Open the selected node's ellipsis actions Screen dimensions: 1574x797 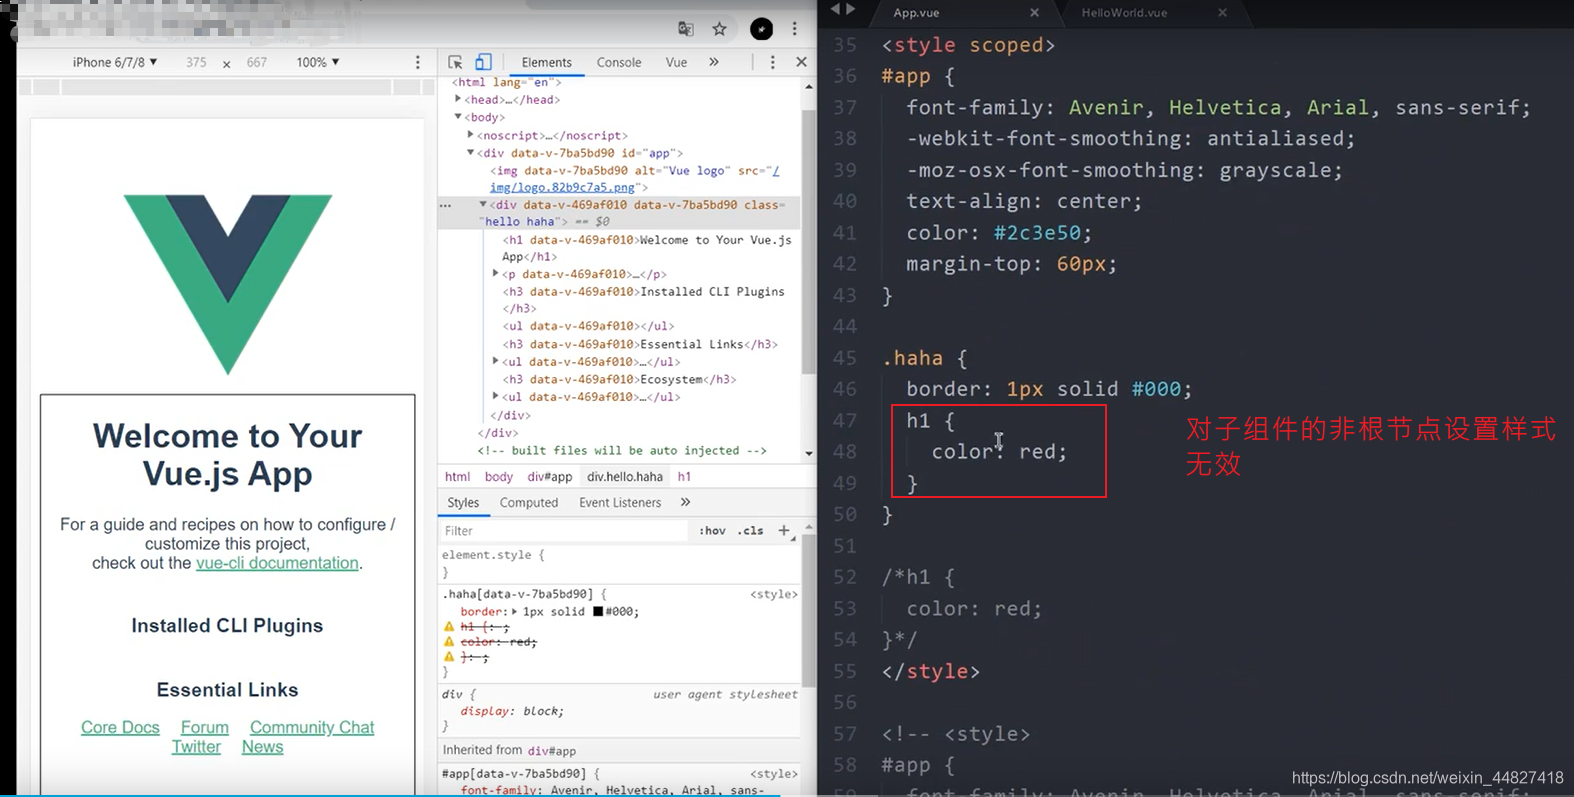pos(446,205)
